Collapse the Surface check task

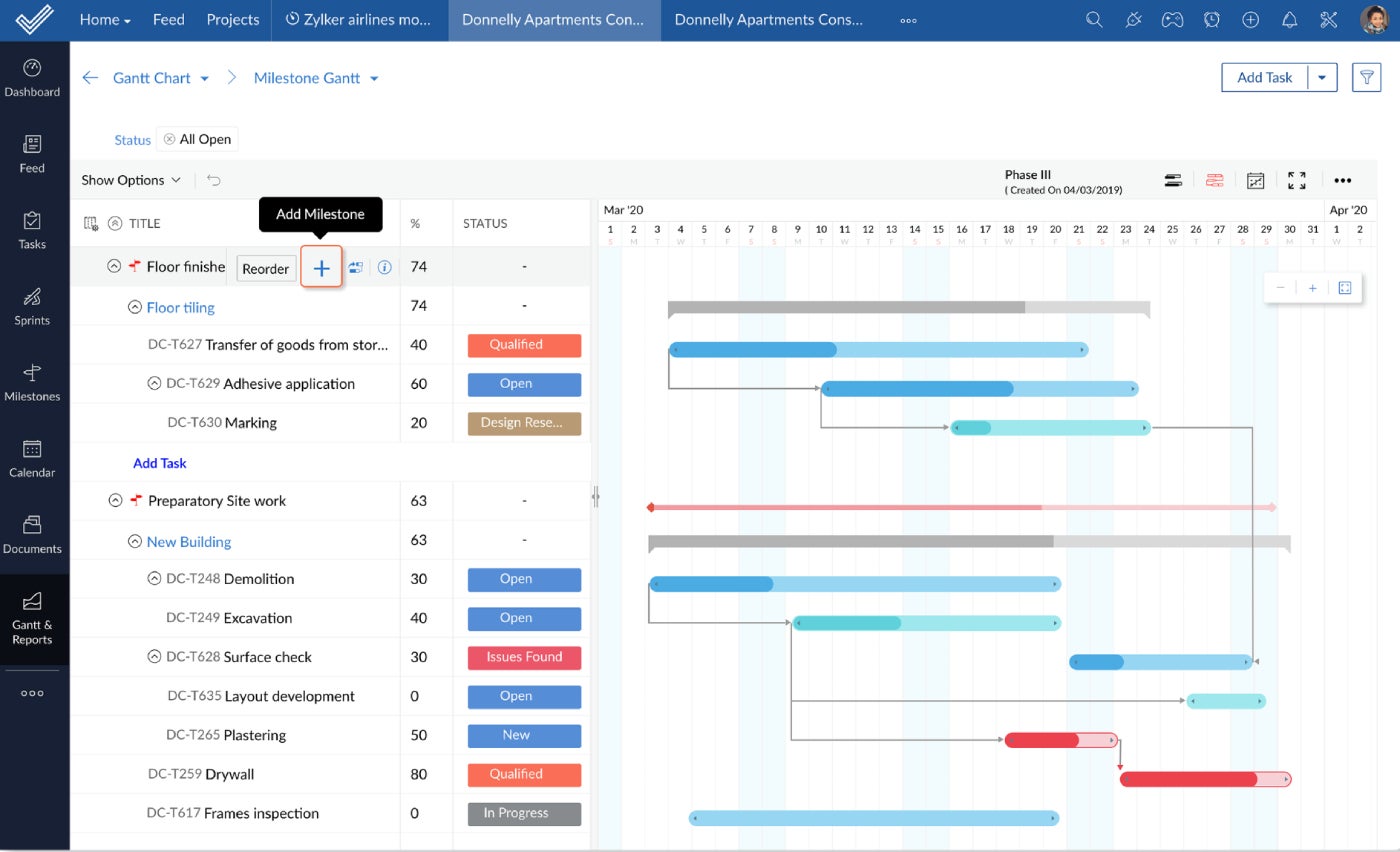click(154, 657)
